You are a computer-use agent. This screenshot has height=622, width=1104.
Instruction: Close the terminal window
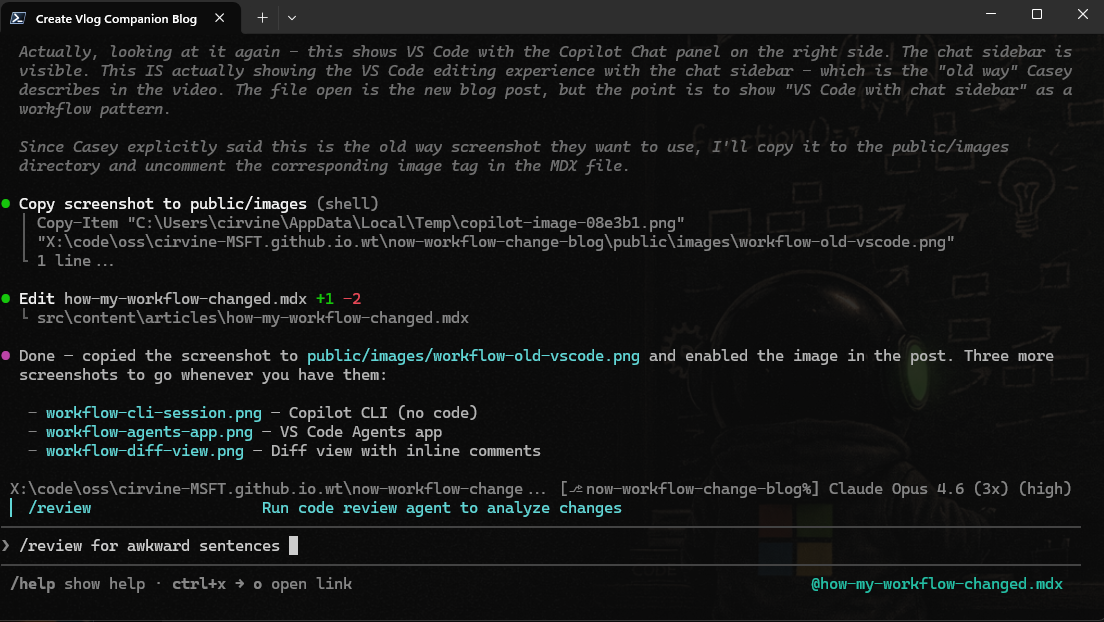click(x=1082, y=14)
